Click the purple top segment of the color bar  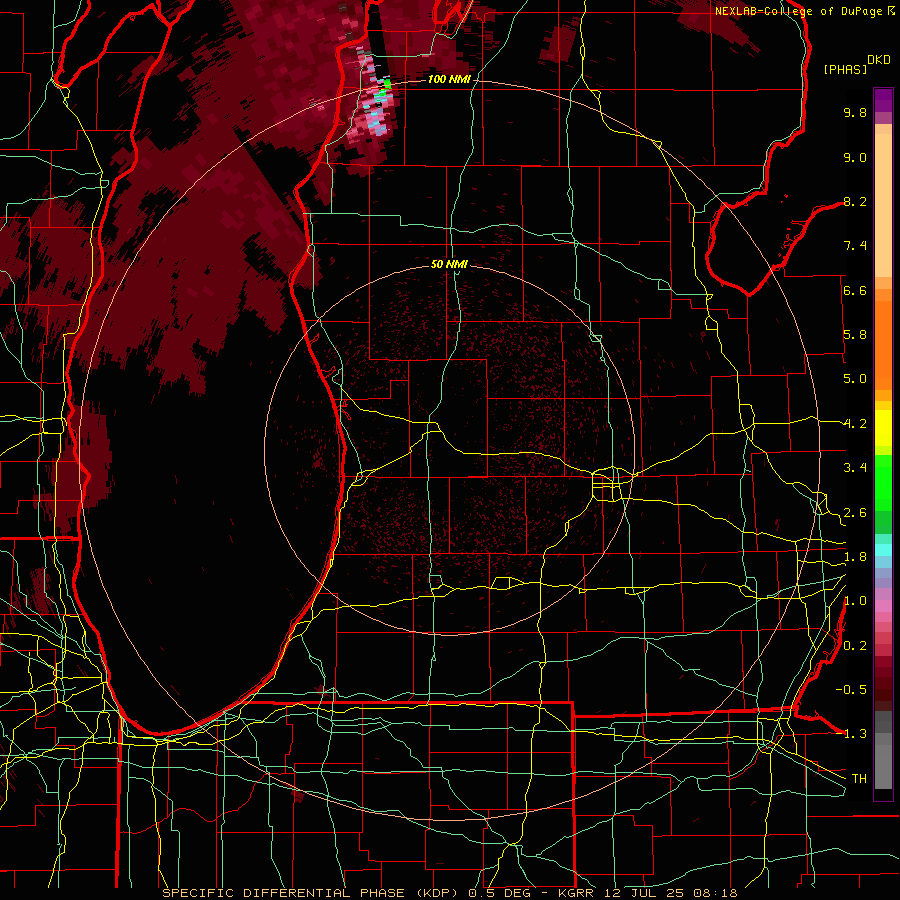click(883, 100)
